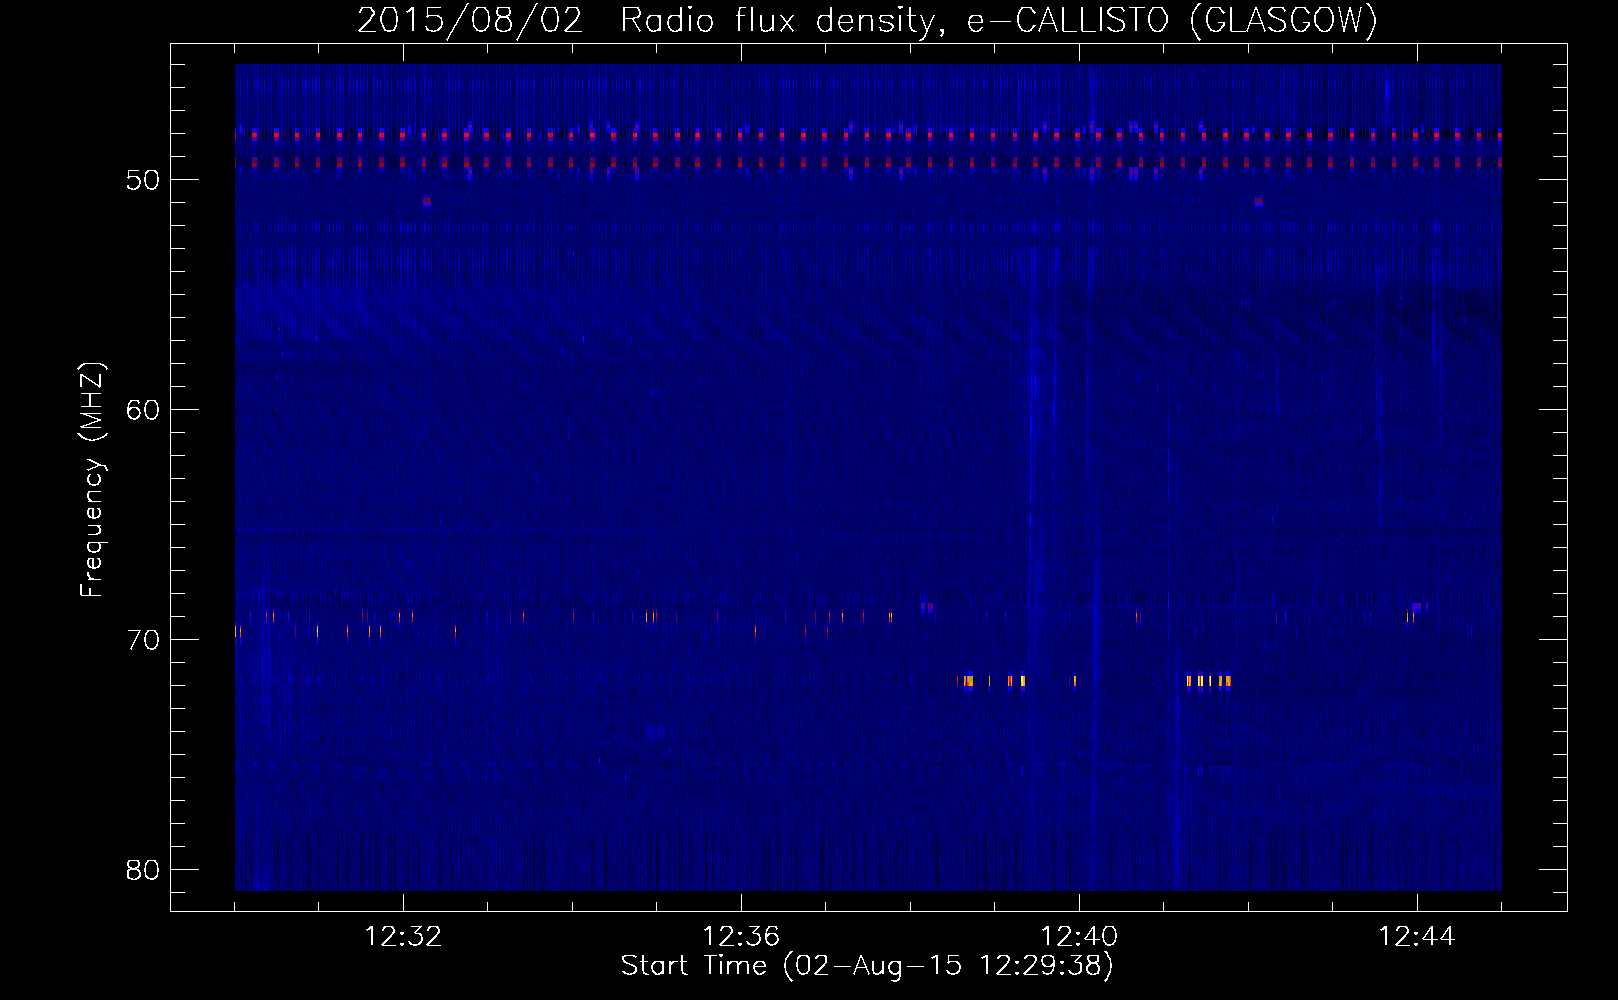The width and height of the screenshot is (1618, 1000).
Task: Click the y-axis label 'Frequency (MHZ)'
Action: (x=91, y=480)
